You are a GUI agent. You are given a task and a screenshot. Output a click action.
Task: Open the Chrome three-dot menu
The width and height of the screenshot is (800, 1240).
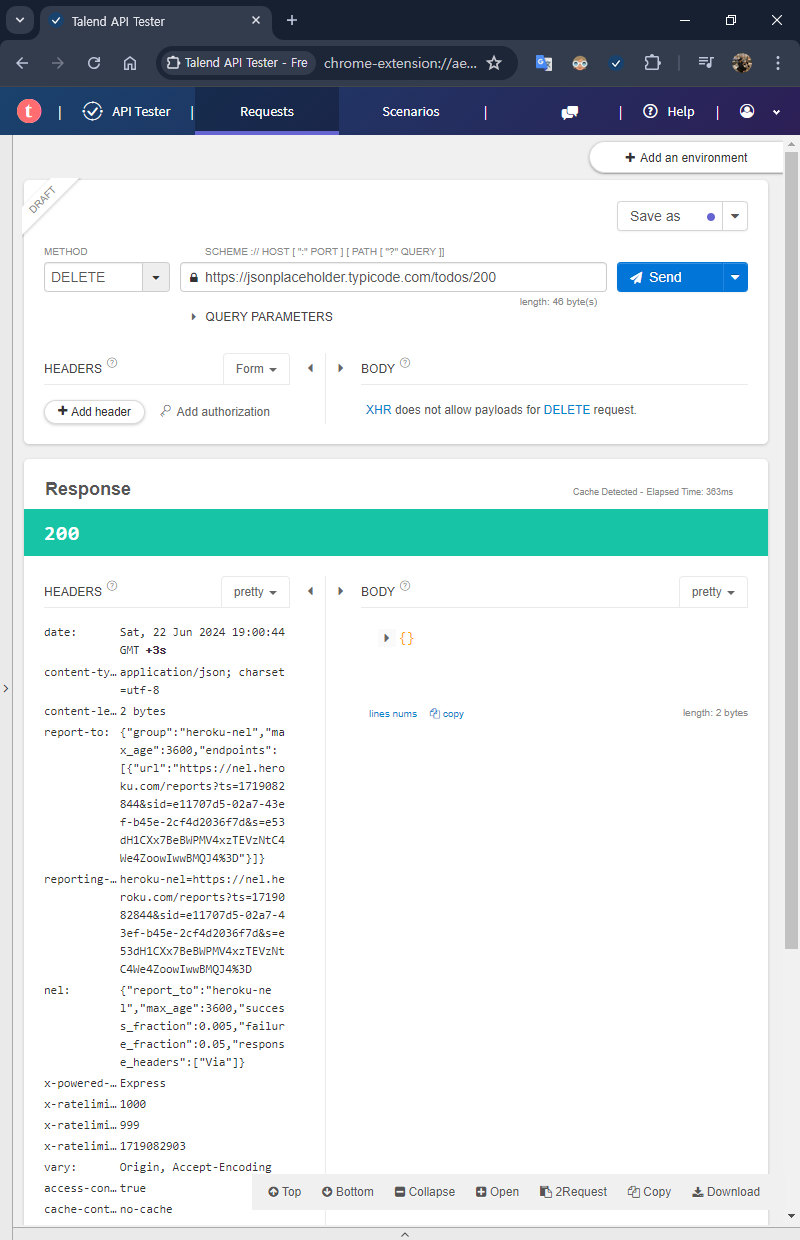tap(778, 63)
